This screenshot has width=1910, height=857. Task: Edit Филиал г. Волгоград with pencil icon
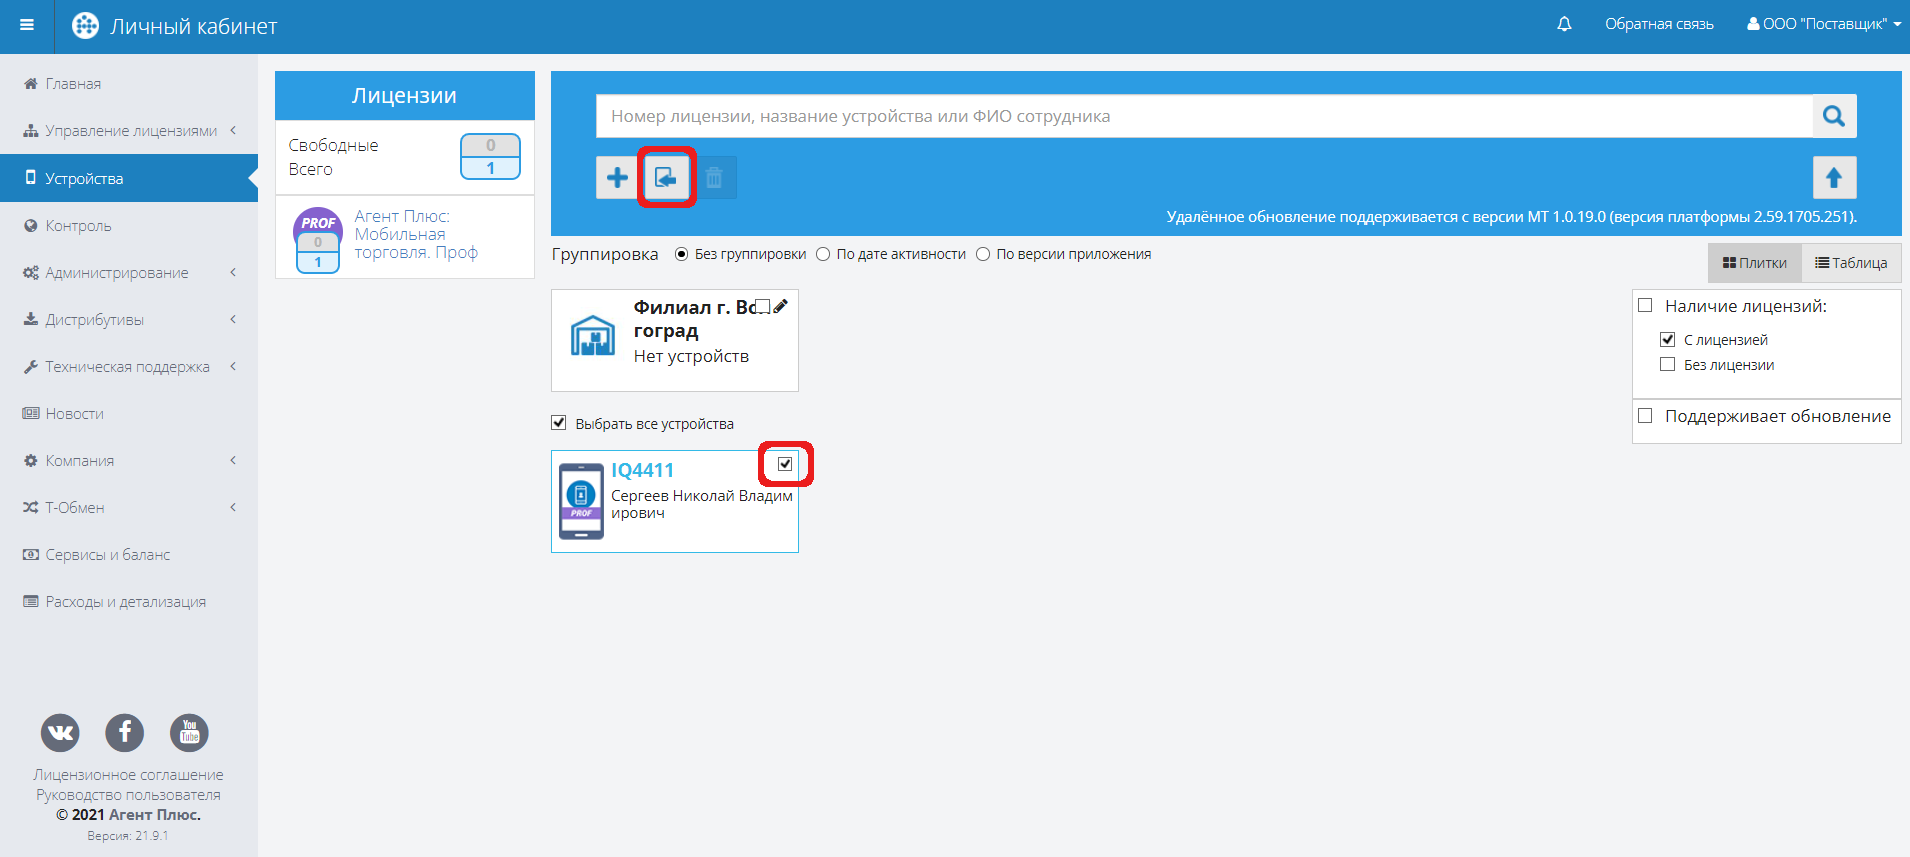781,306
